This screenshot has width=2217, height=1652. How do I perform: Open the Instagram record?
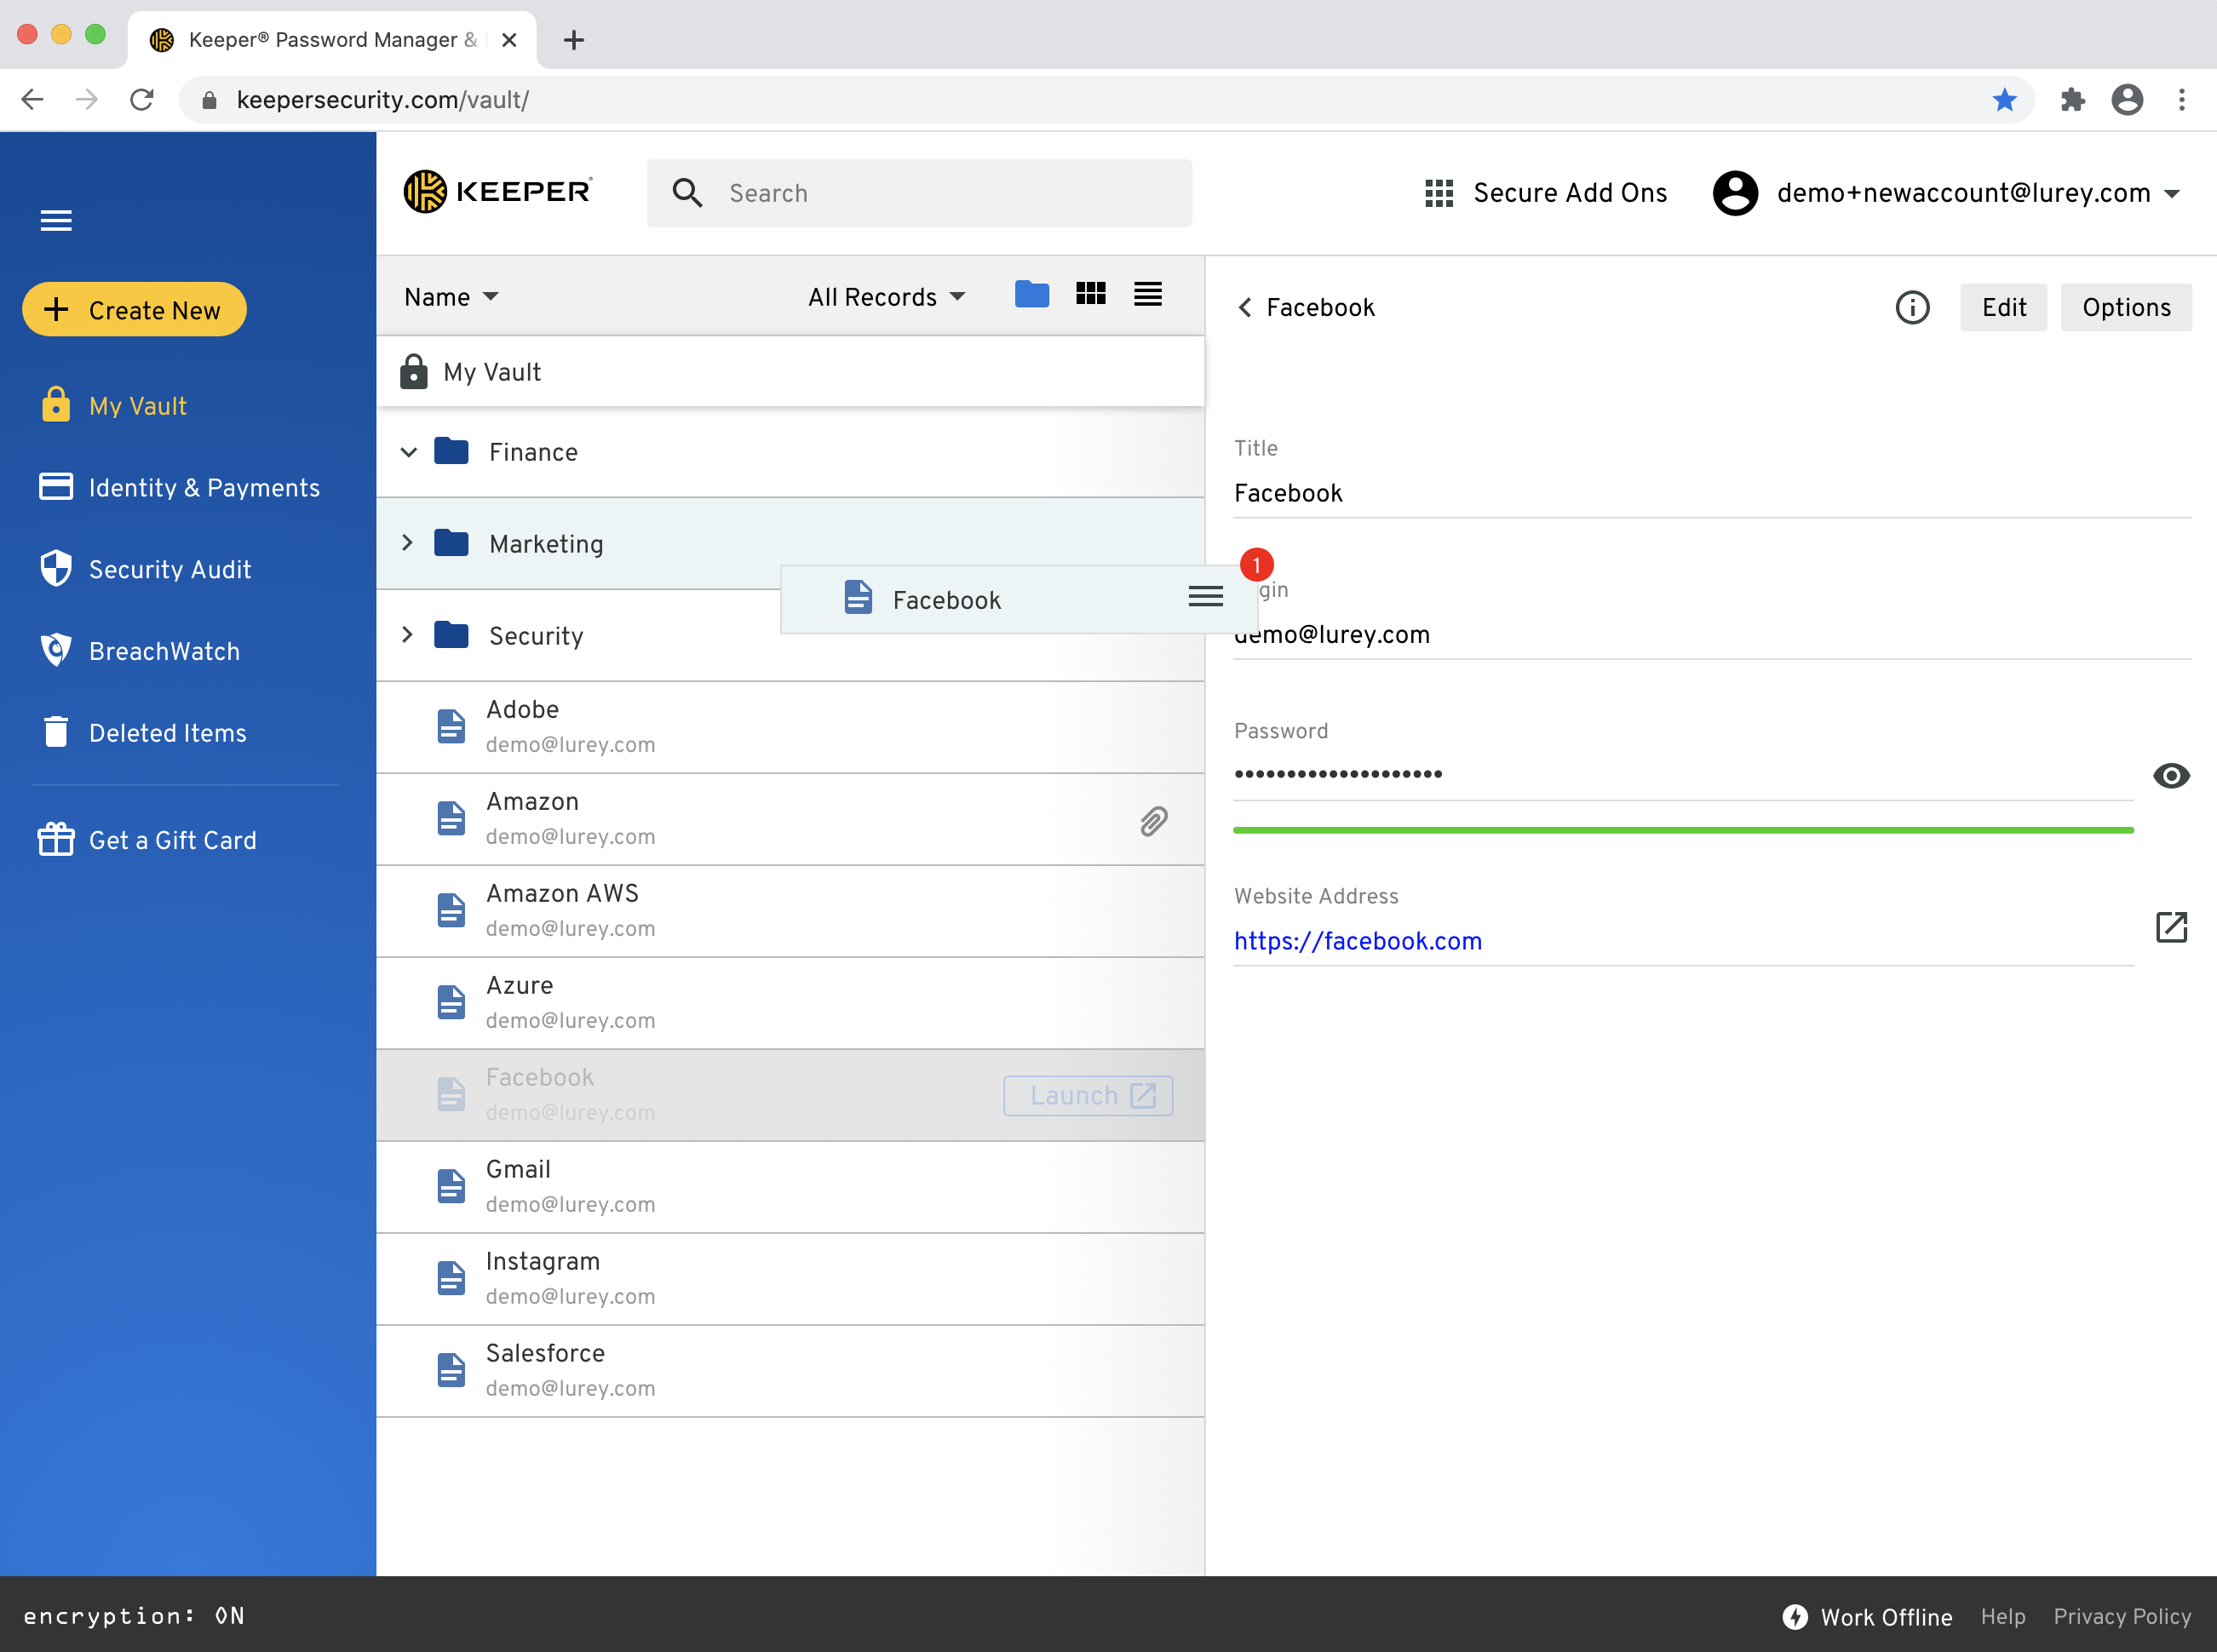pos(790,1279)
